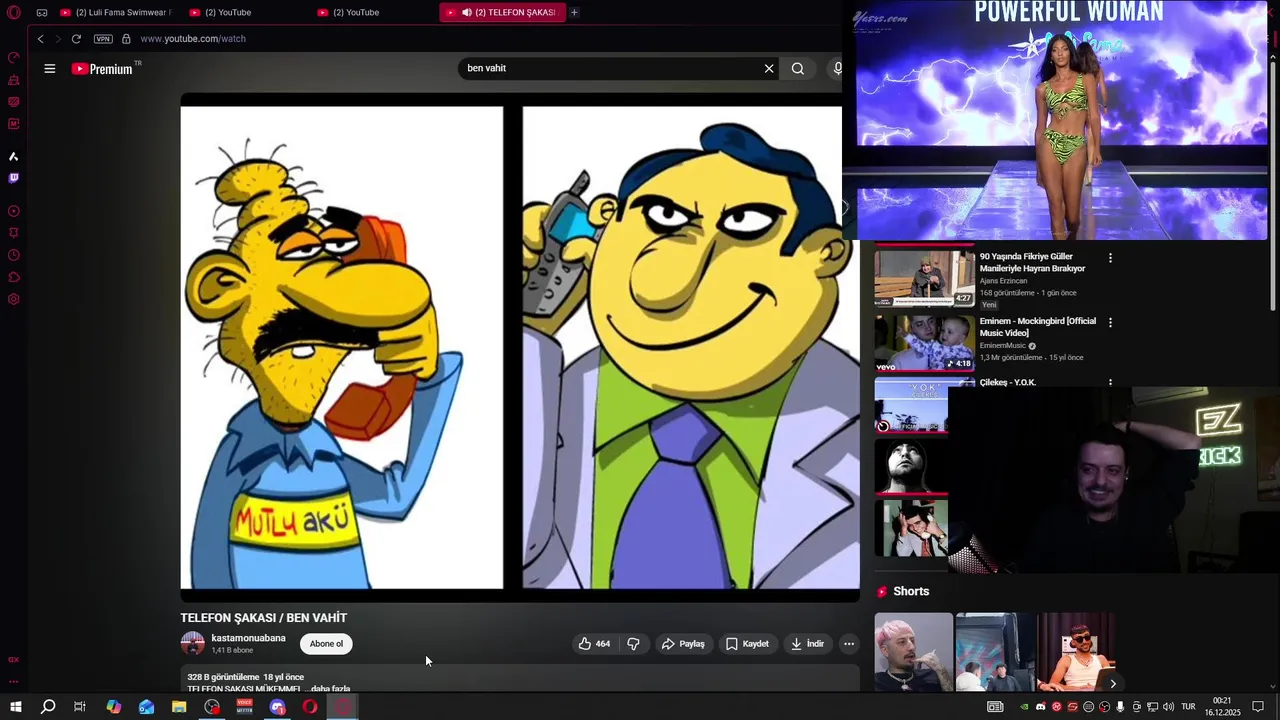Screen dimensions: 1280x720
Task: Open the Ajans Erzincan channel link
Action: 1003,281
